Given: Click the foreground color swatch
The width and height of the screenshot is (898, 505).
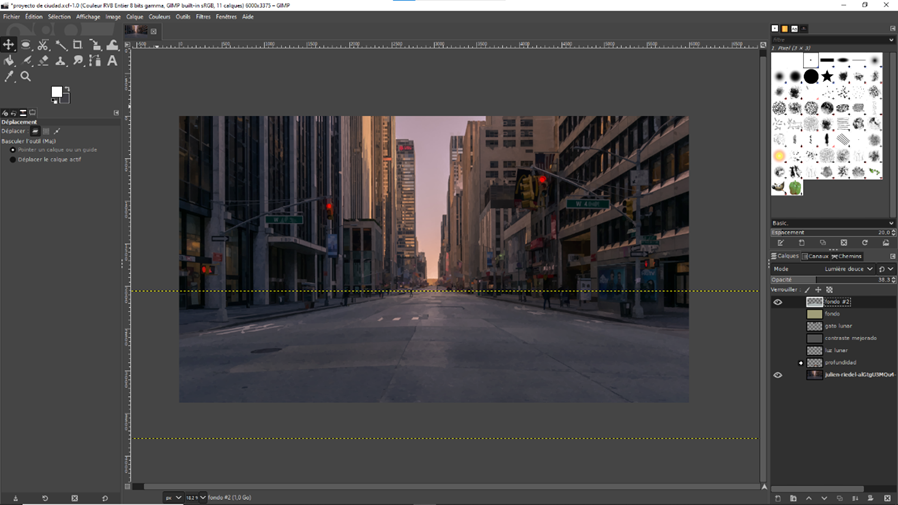Looking at the screenshot, I should point(57,93).
